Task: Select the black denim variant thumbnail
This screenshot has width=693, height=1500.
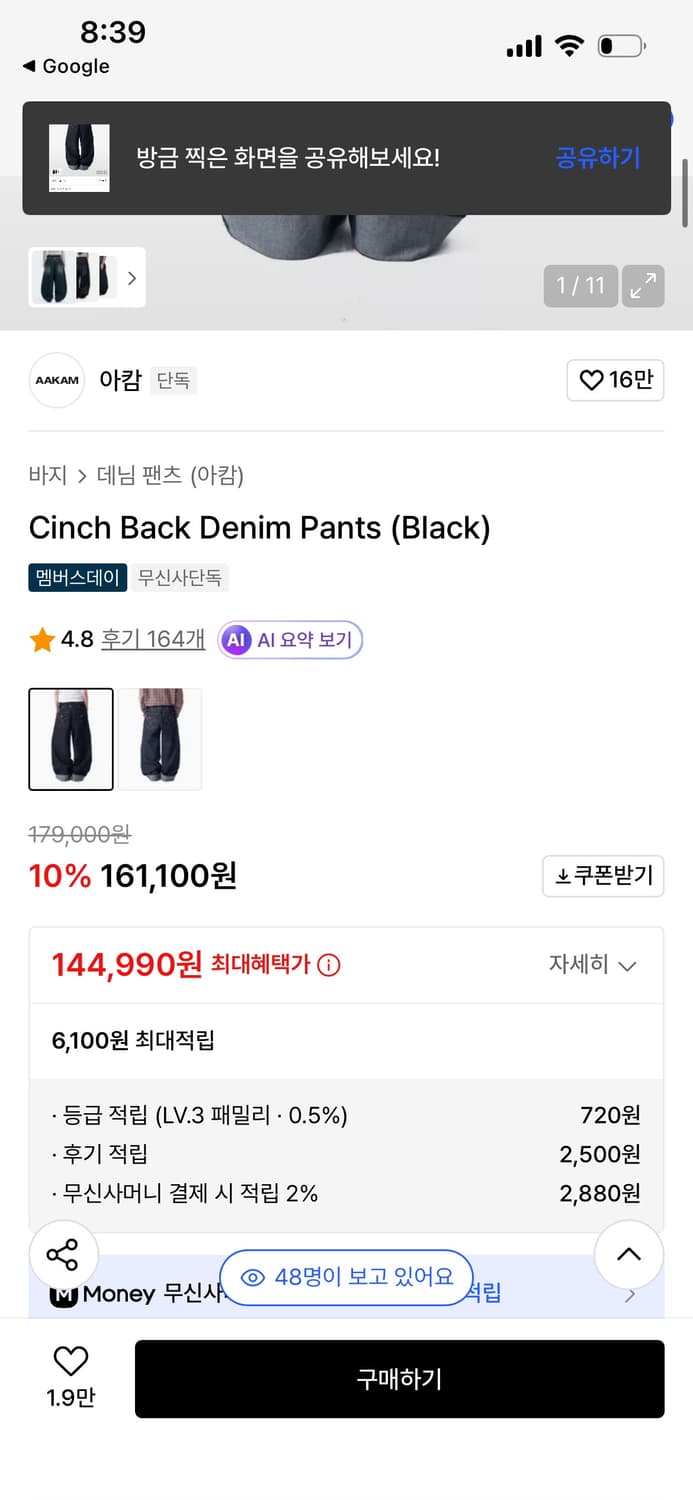Action: pyautogui.click(x=71, y=739)
